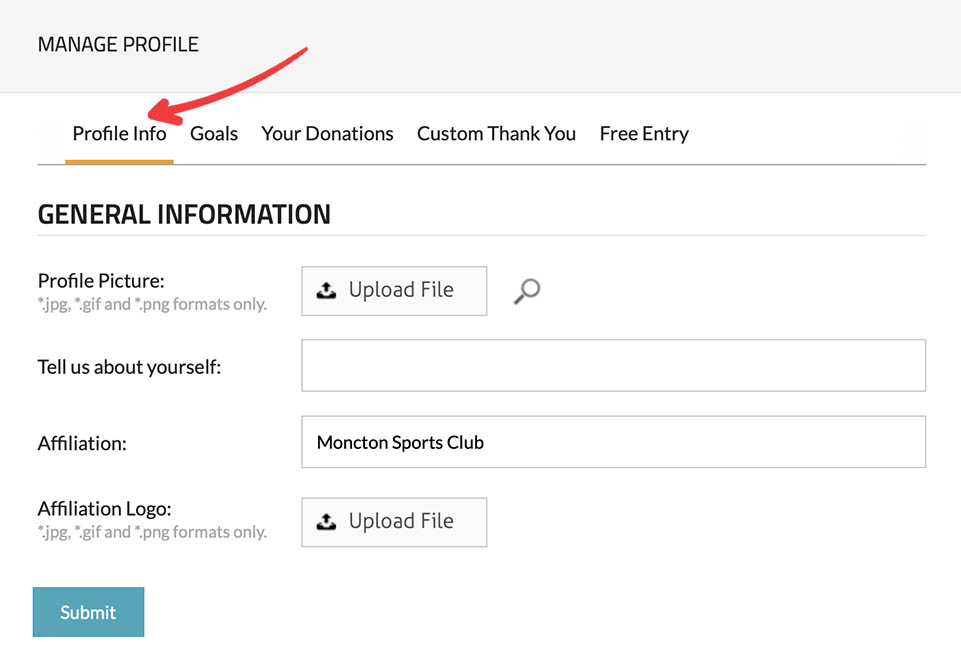Click the Affiliation label text
Image resolution: width=961 pixels, height=660 pixels.
pyautogui.click(x=82, y=443)
